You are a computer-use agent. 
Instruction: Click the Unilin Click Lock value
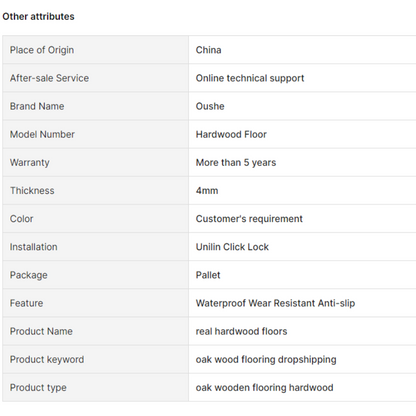coord(232,247)
